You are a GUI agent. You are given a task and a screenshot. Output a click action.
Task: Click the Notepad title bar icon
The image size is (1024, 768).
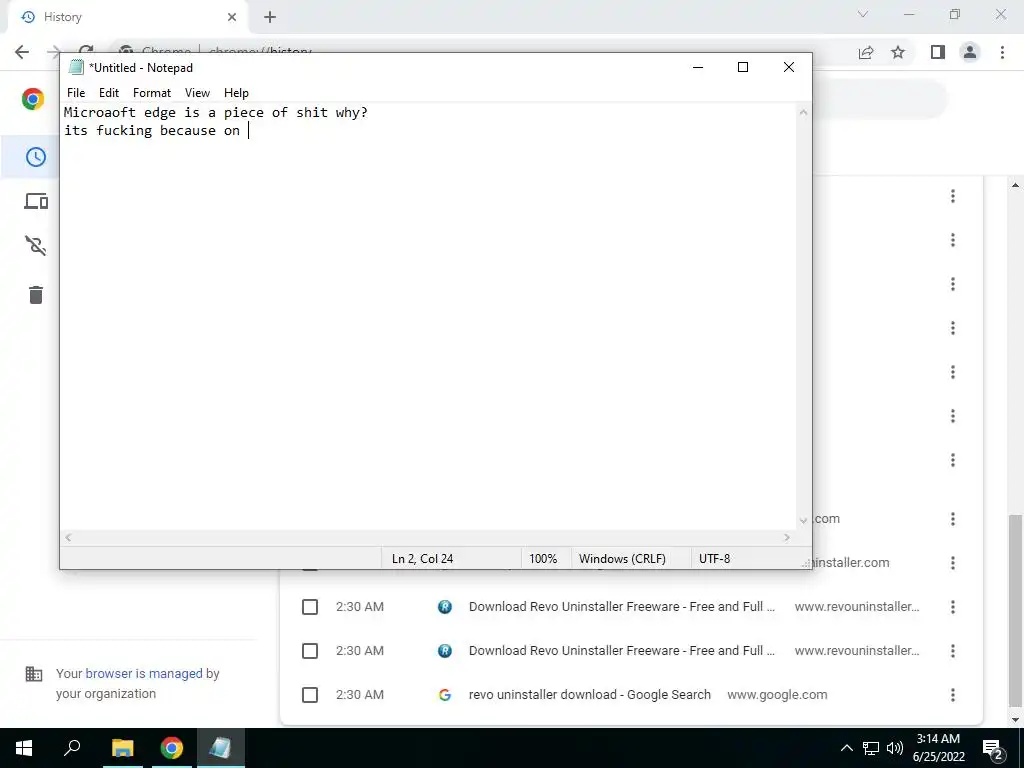coord(76,67)
